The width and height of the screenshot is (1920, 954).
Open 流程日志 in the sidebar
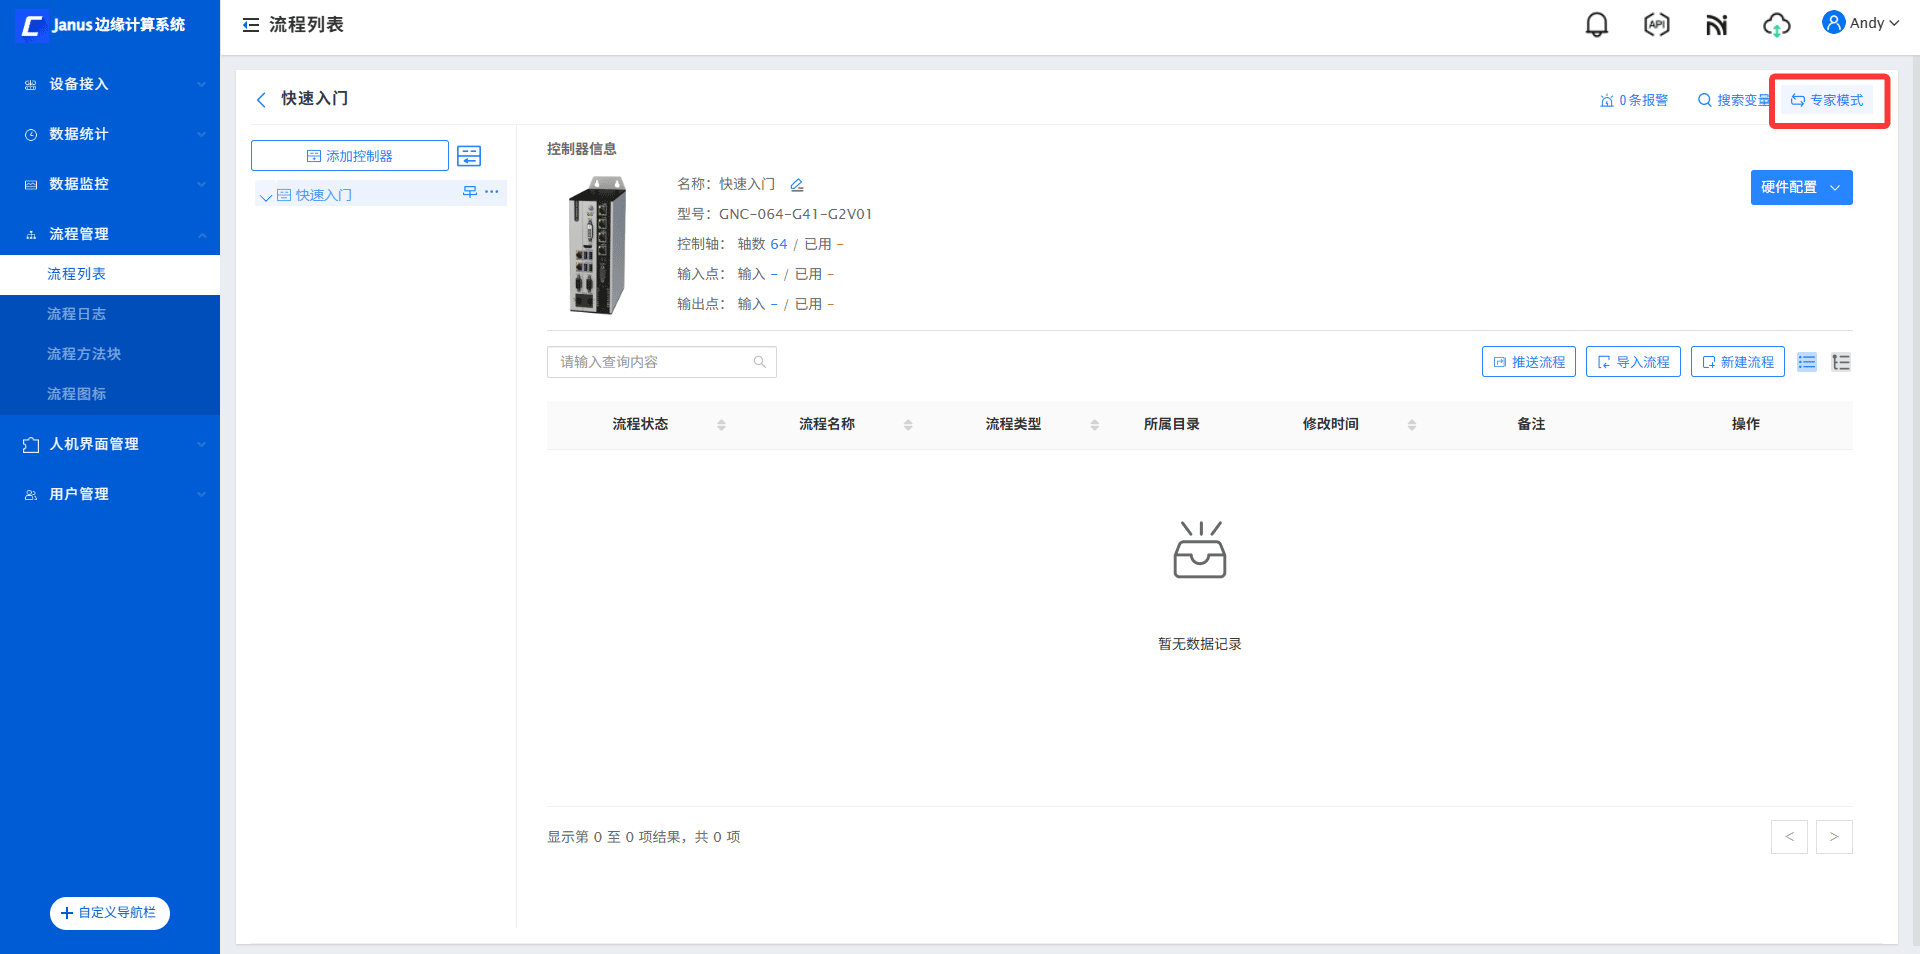(x=77, y=314)
